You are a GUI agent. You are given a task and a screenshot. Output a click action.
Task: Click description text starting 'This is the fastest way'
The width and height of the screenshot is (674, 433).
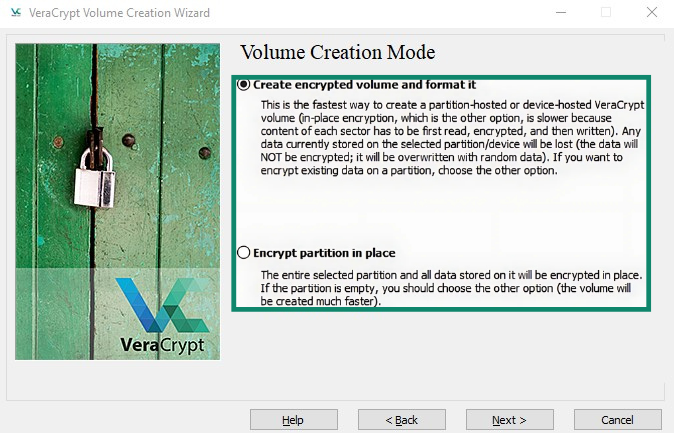pyautogui.click(x=452, y=138)
